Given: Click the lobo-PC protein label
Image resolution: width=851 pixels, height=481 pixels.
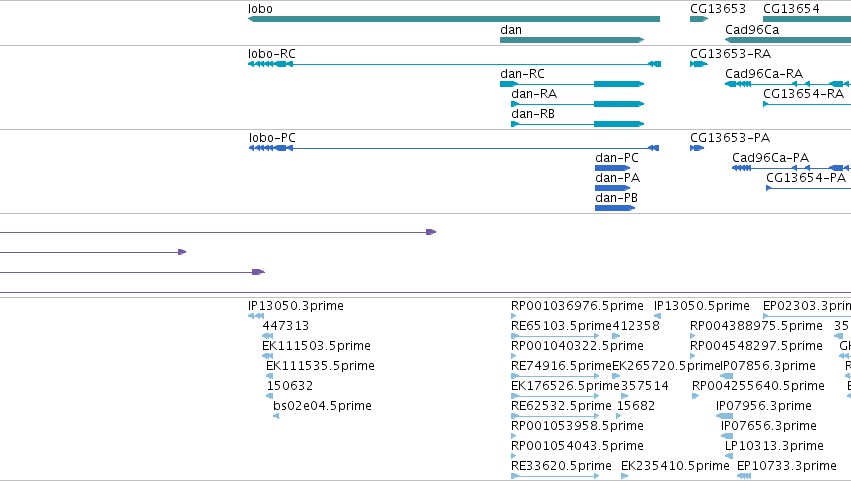Looking at the screenshot, I should pos(272,138).
